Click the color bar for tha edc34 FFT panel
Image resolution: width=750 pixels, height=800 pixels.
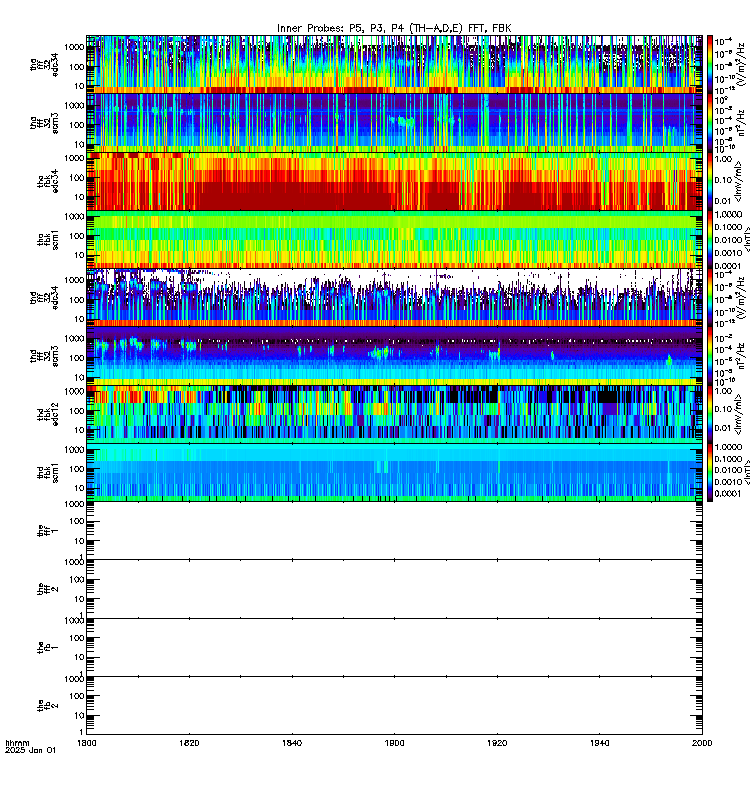[x=710, y=65]
